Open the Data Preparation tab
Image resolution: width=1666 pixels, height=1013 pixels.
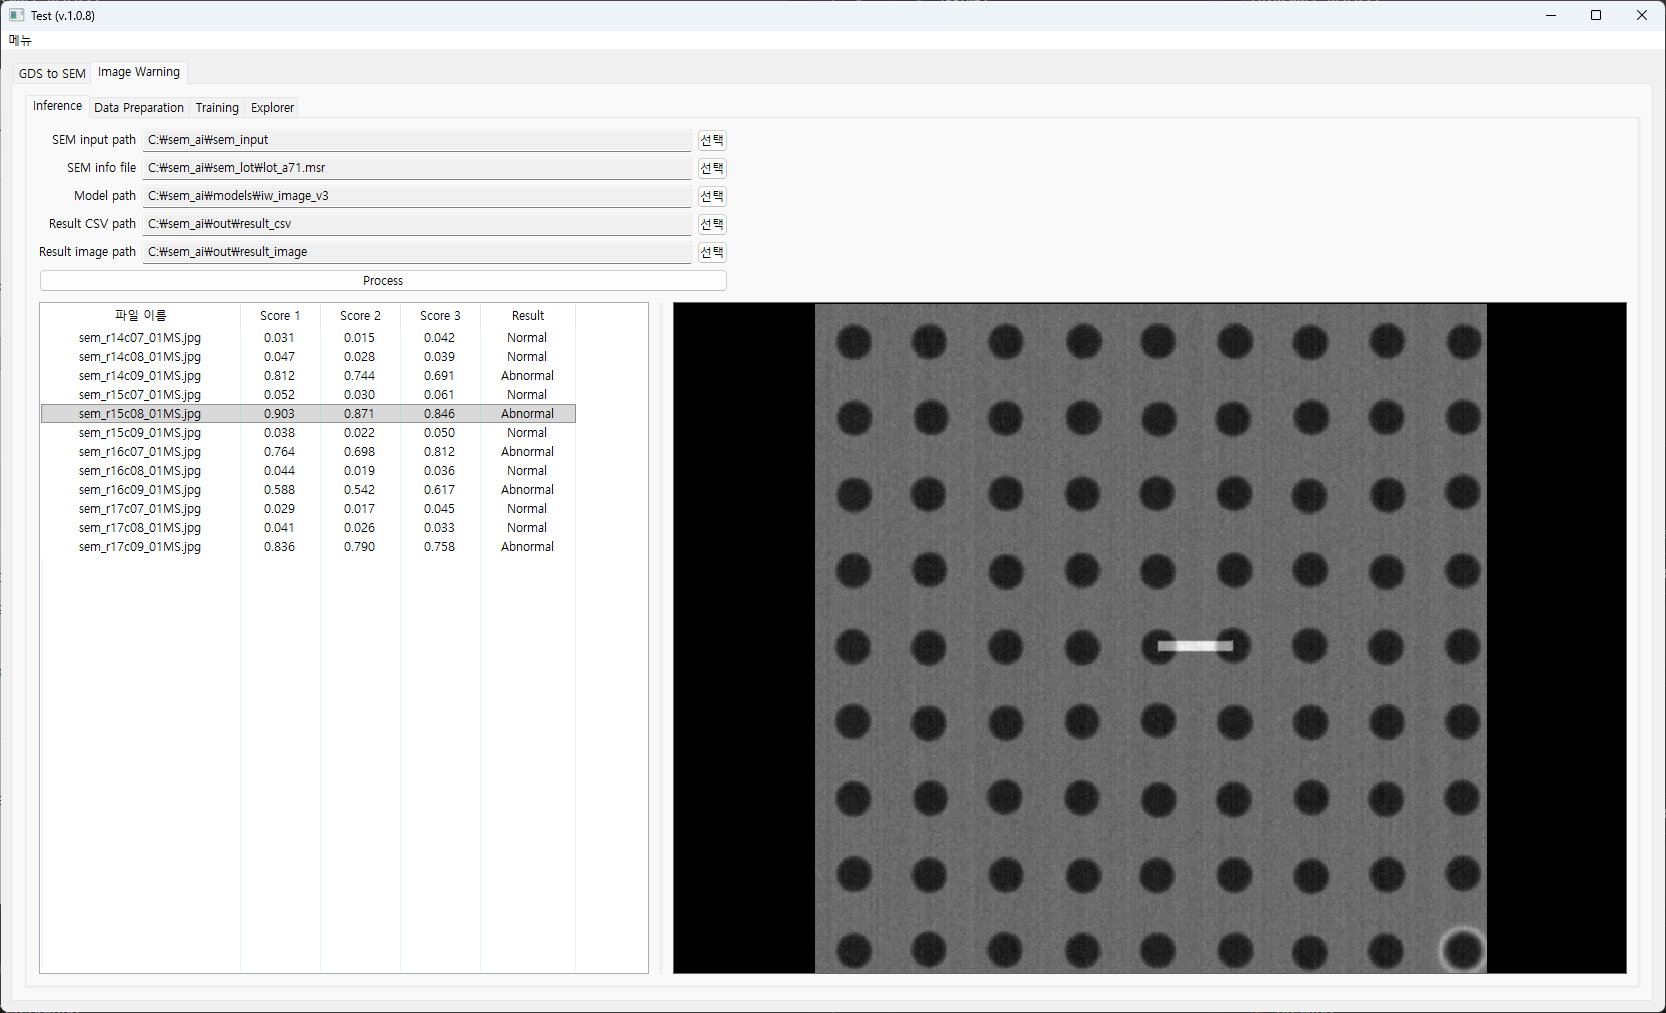click(139, 107)
